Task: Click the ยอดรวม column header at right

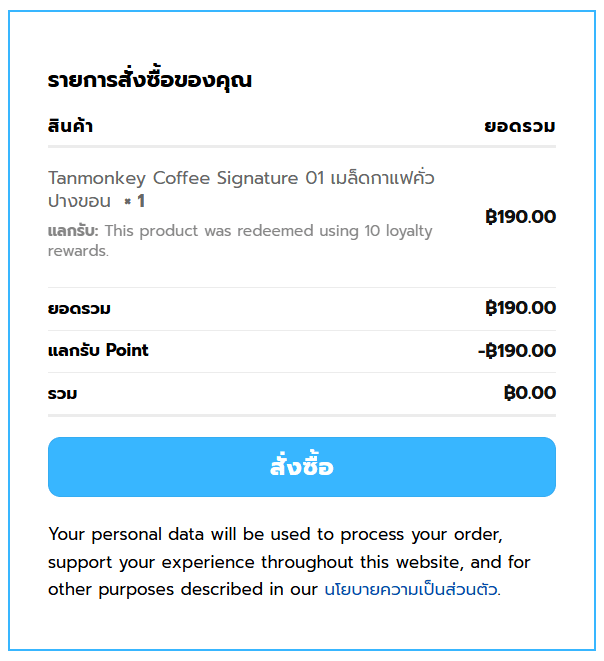Action: pyautogui.click(x=519, y=127)
